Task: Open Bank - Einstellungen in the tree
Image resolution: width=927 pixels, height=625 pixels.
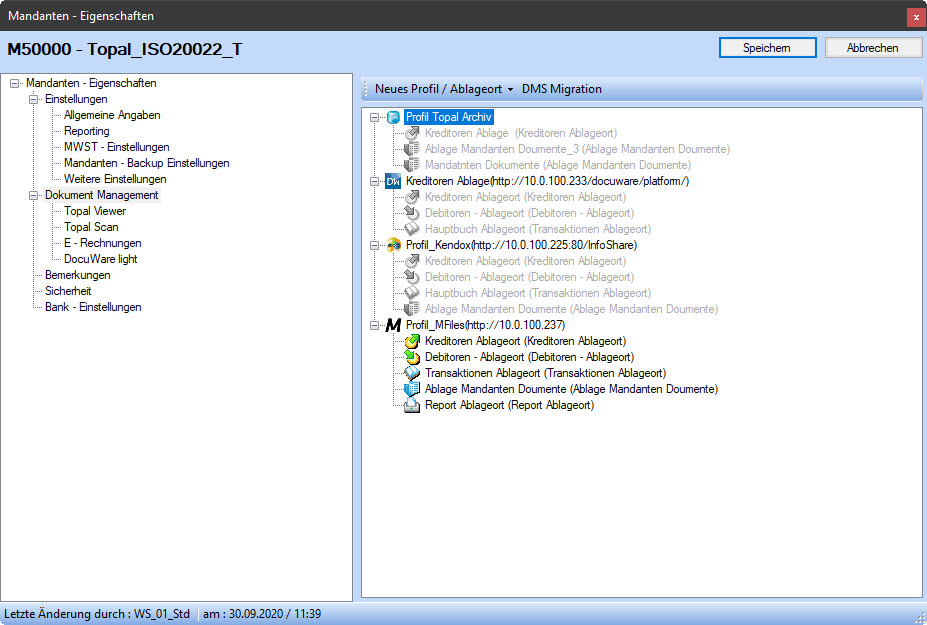Action: pos(93,307)
